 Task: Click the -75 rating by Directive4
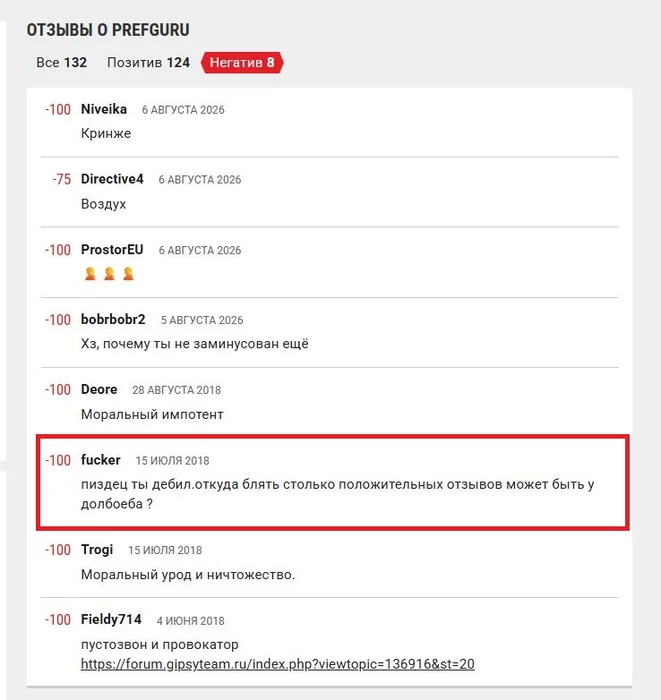(x=62, y=179)
